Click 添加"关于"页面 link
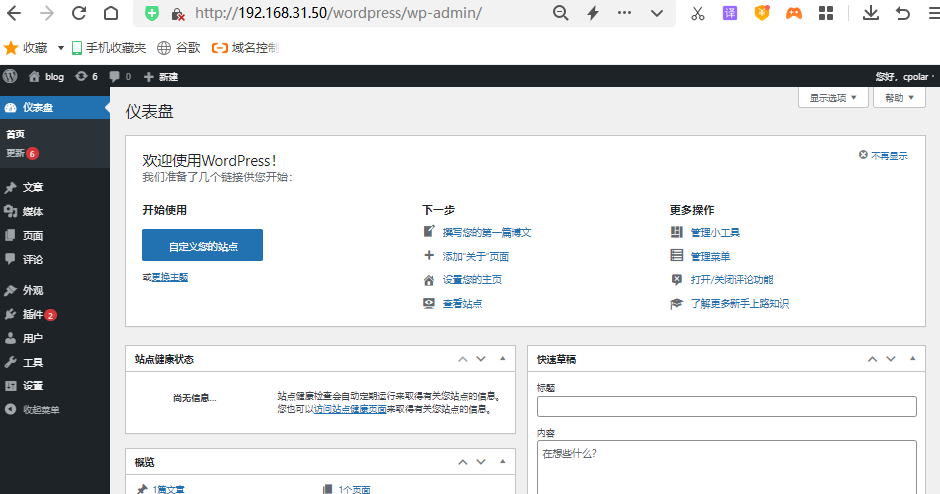The image size is (940, 494). click(475, 257)
